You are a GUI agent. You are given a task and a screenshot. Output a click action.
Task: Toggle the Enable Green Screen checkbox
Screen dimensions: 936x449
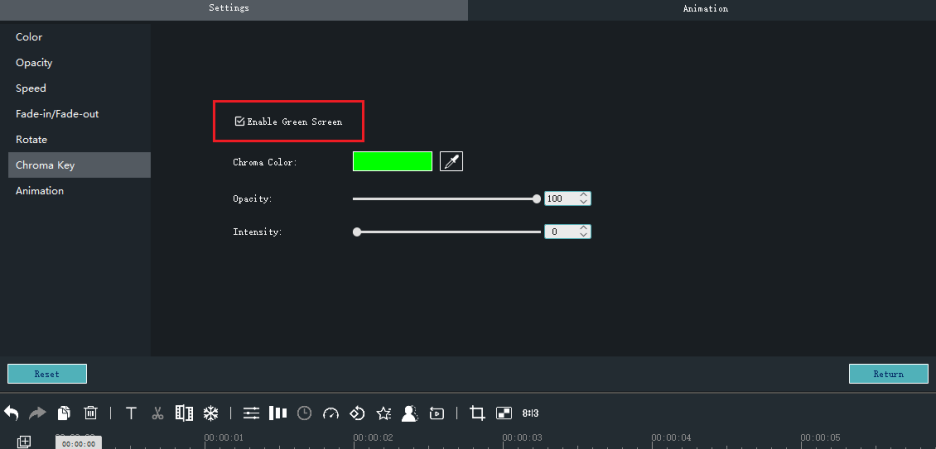[239, 122]
